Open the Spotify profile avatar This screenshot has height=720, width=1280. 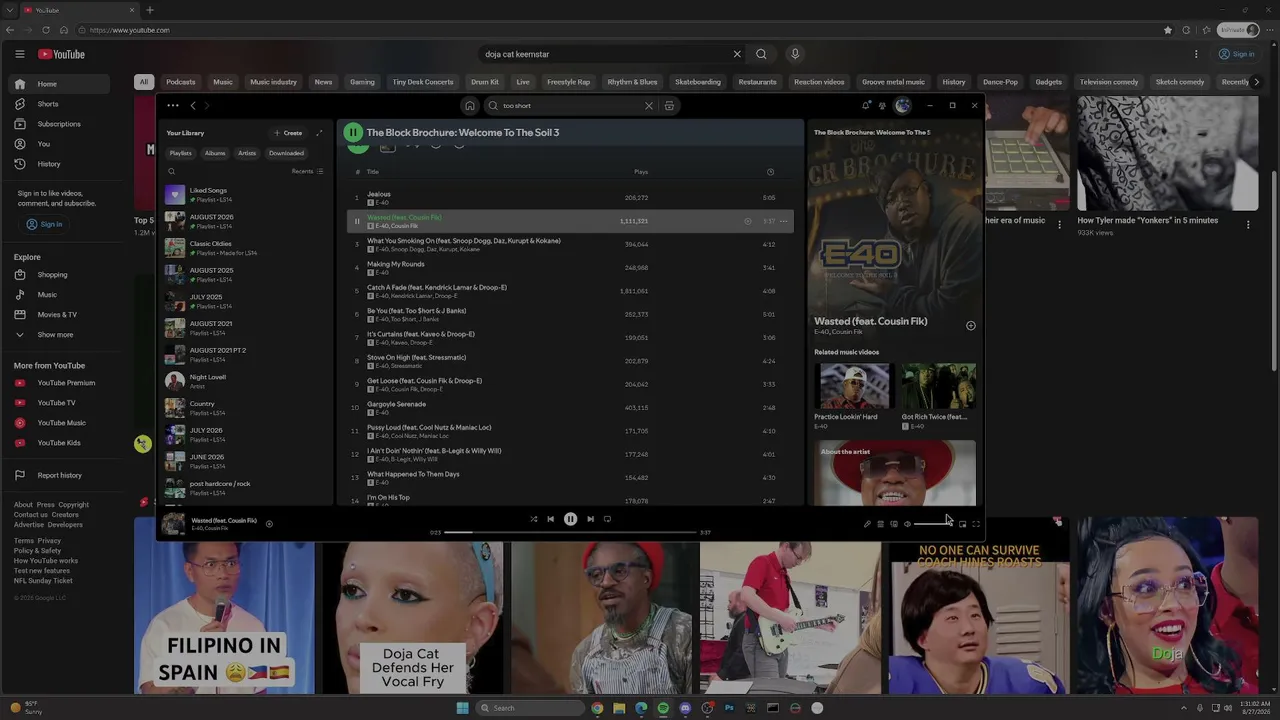(x=903, y=106)
